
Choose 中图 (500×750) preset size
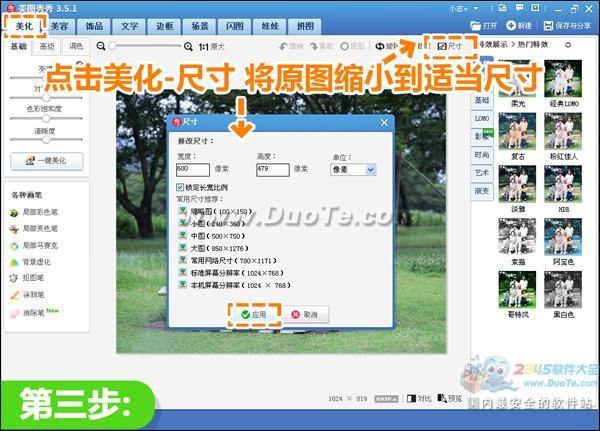coord(212,236)
